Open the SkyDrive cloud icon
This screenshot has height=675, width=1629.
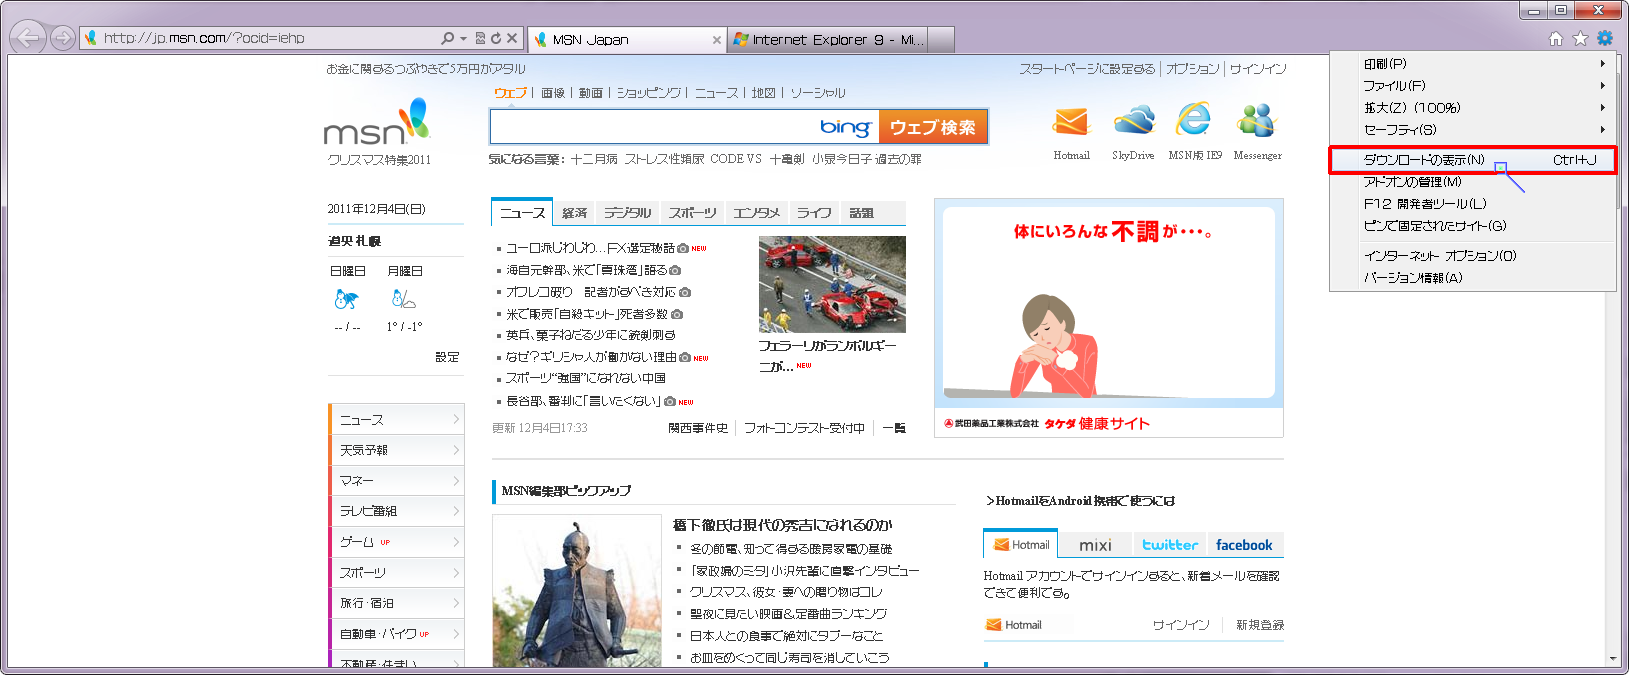(1133, 122)
